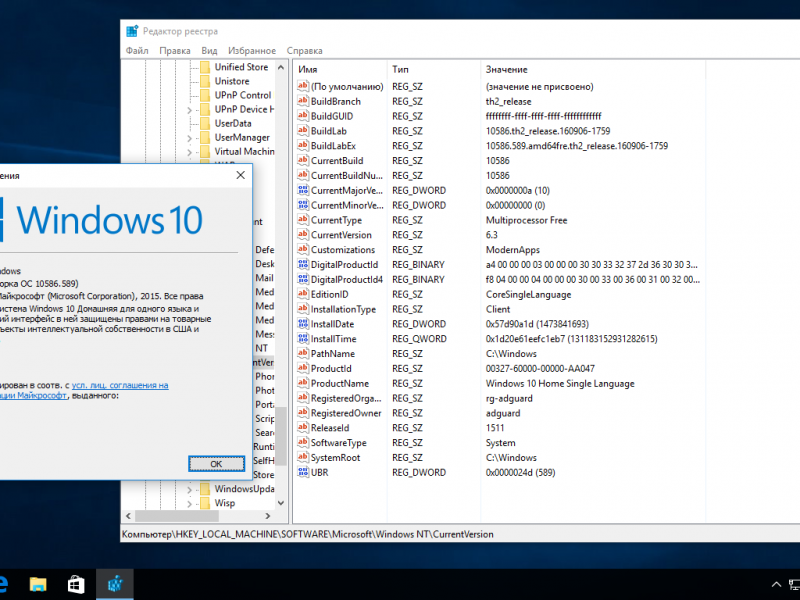Select the UserManager key label
Viewport: 800px width, 600px height.
(242, 137)
